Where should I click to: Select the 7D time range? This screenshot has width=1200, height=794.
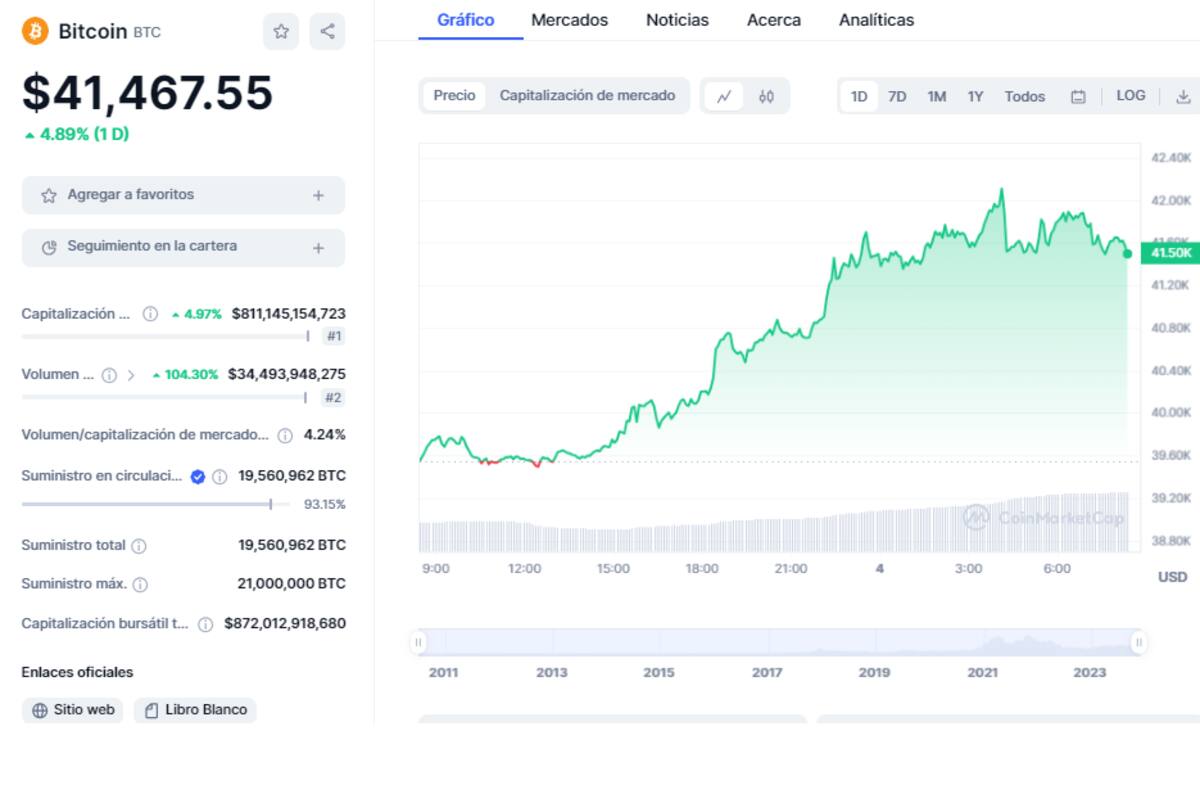coord(897,97)
